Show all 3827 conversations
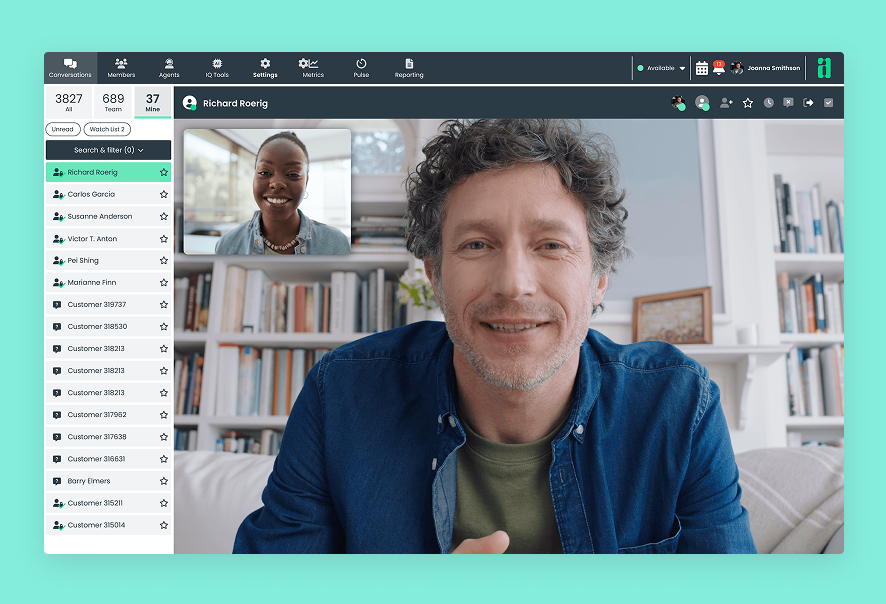The image size is (886, 604). pyautogui.click(x=69, y=102)
